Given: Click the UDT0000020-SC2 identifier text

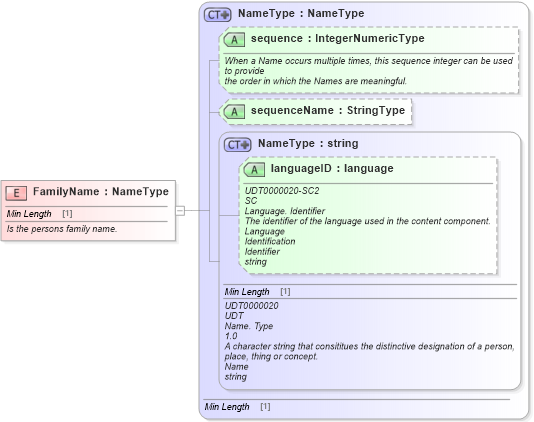Looking at the screenshot, I should (x=282, y=191).
